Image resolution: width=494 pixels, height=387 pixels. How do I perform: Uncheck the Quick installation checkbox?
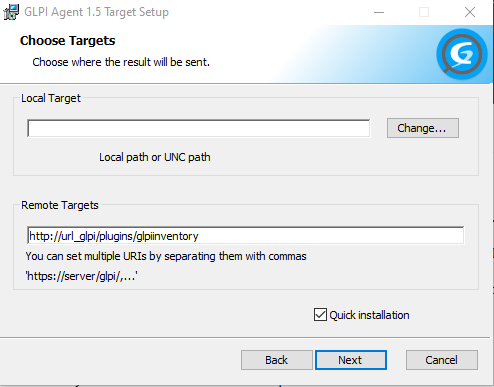[x=320, y=315]
